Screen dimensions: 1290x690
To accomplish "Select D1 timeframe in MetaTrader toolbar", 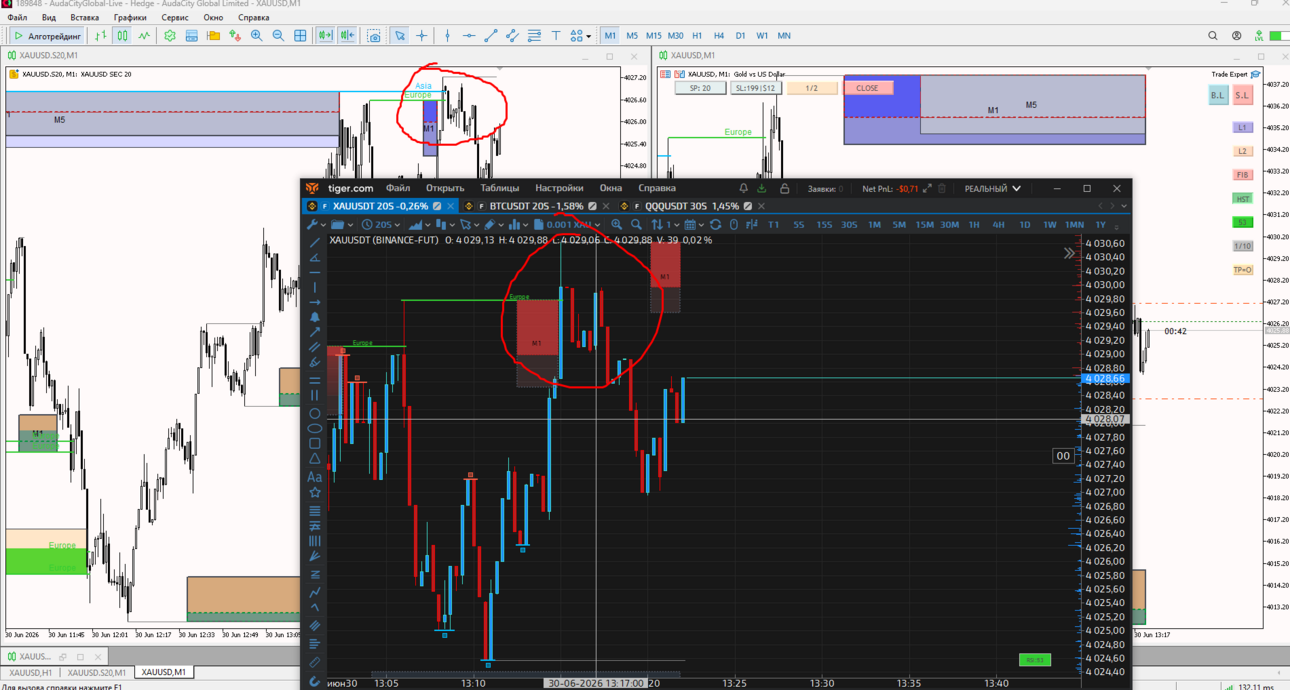I will [x=740, y=36].
